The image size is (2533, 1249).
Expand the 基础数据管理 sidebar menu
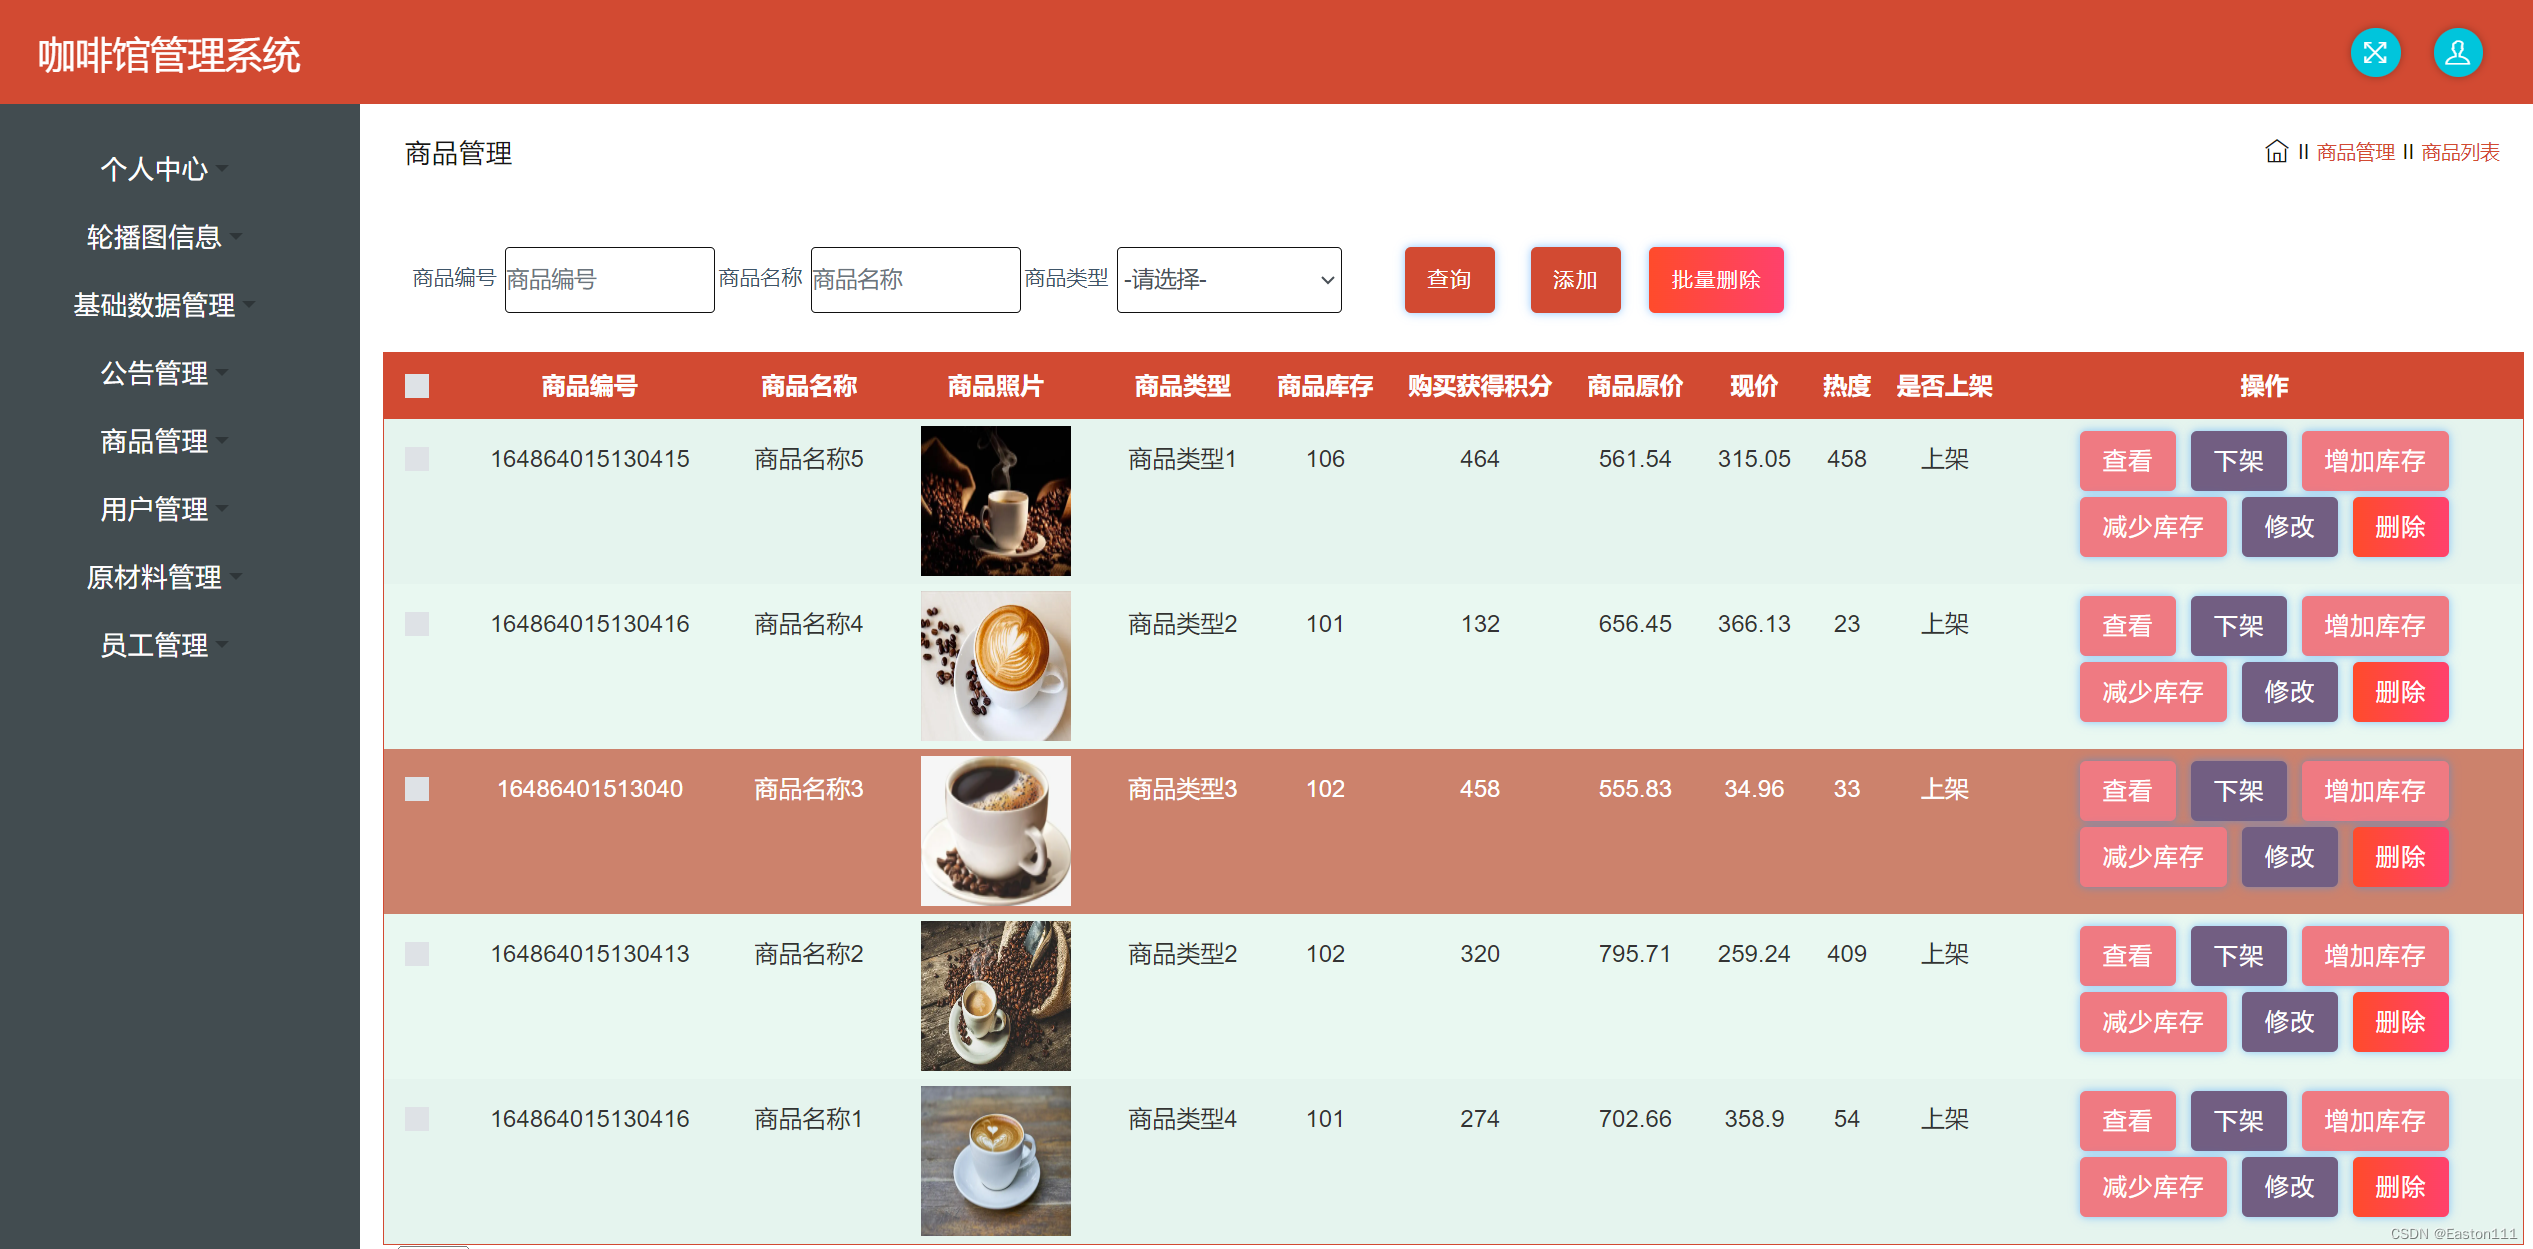(x=165, y=305)
